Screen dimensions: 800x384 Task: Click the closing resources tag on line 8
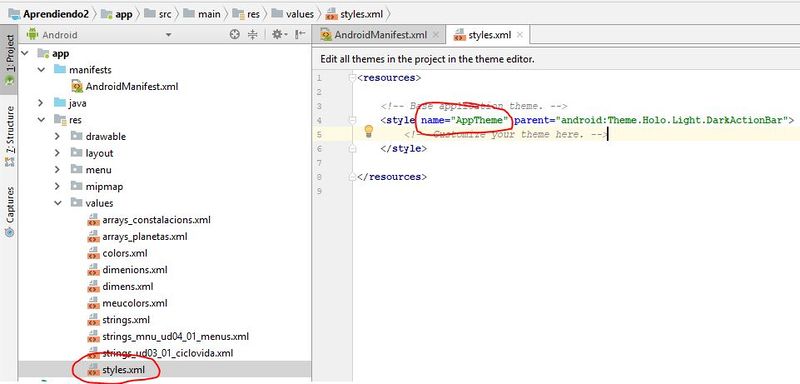[392, 177]
